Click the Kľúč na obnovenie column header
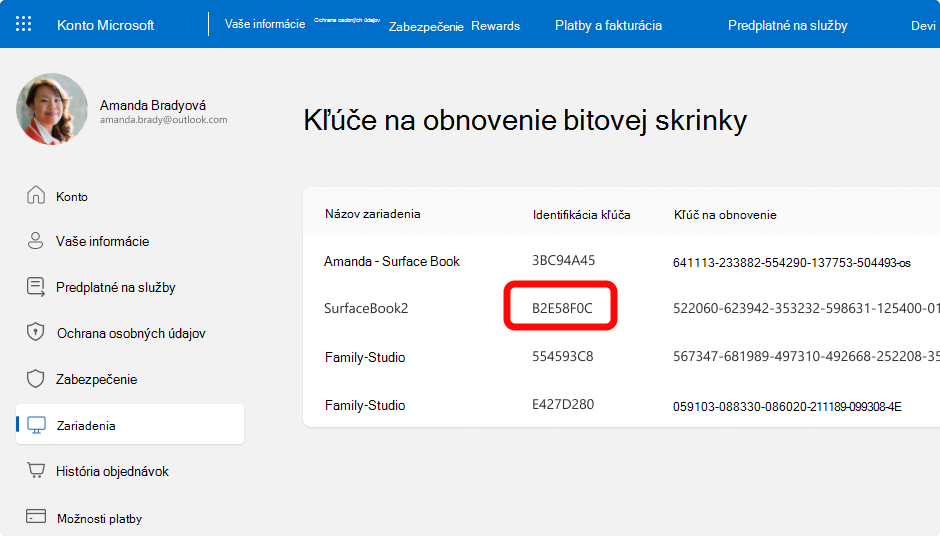940x536 pixels. [725, 215]
